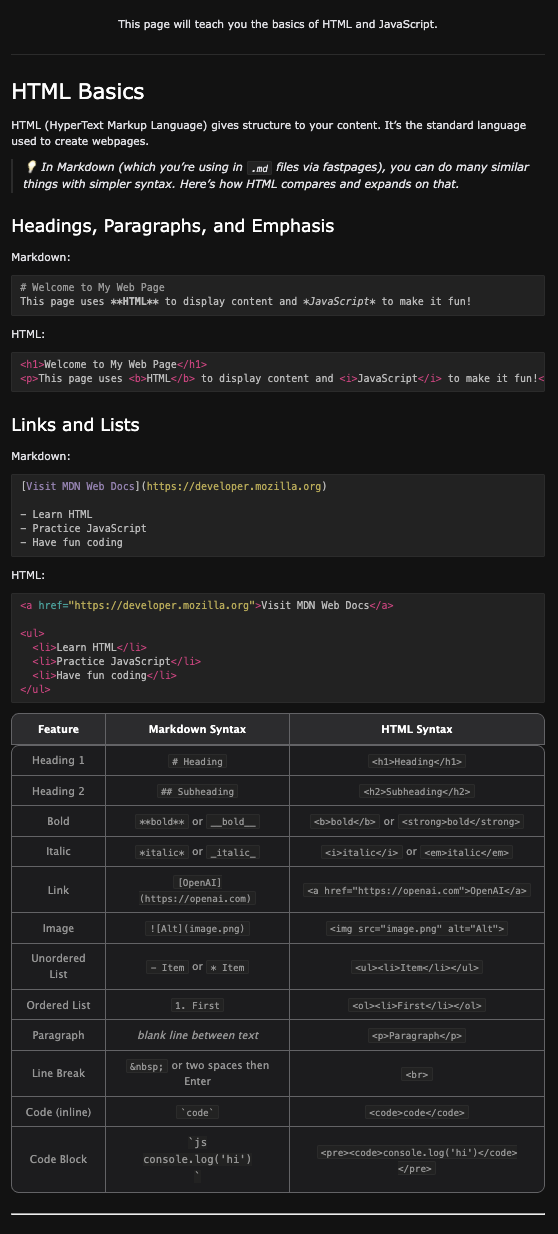Click the "`code`" markdown cell
Screen dimensions: 558x1234
(198, 1112)
